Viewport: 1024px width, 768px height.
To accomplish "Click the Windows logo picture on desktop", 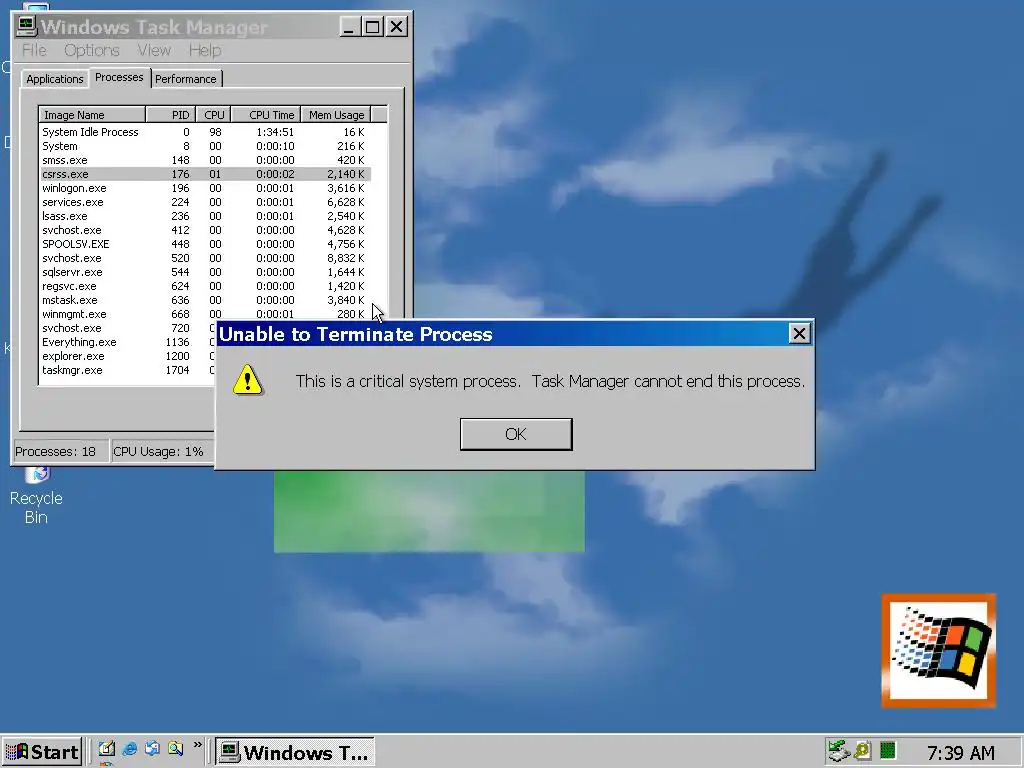I will tap(938, 650).
